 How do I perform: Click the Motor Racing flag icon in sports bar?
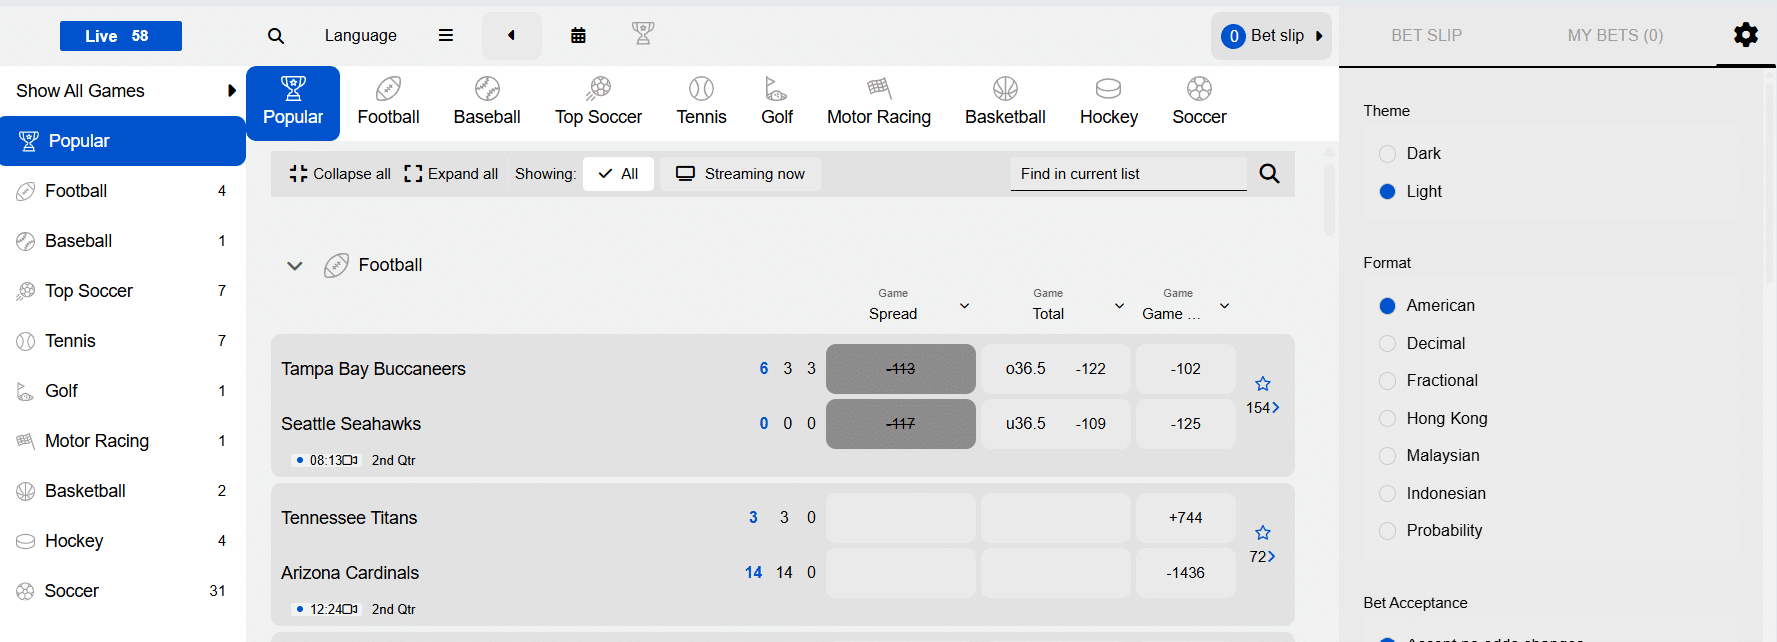(x=879, y=89)
